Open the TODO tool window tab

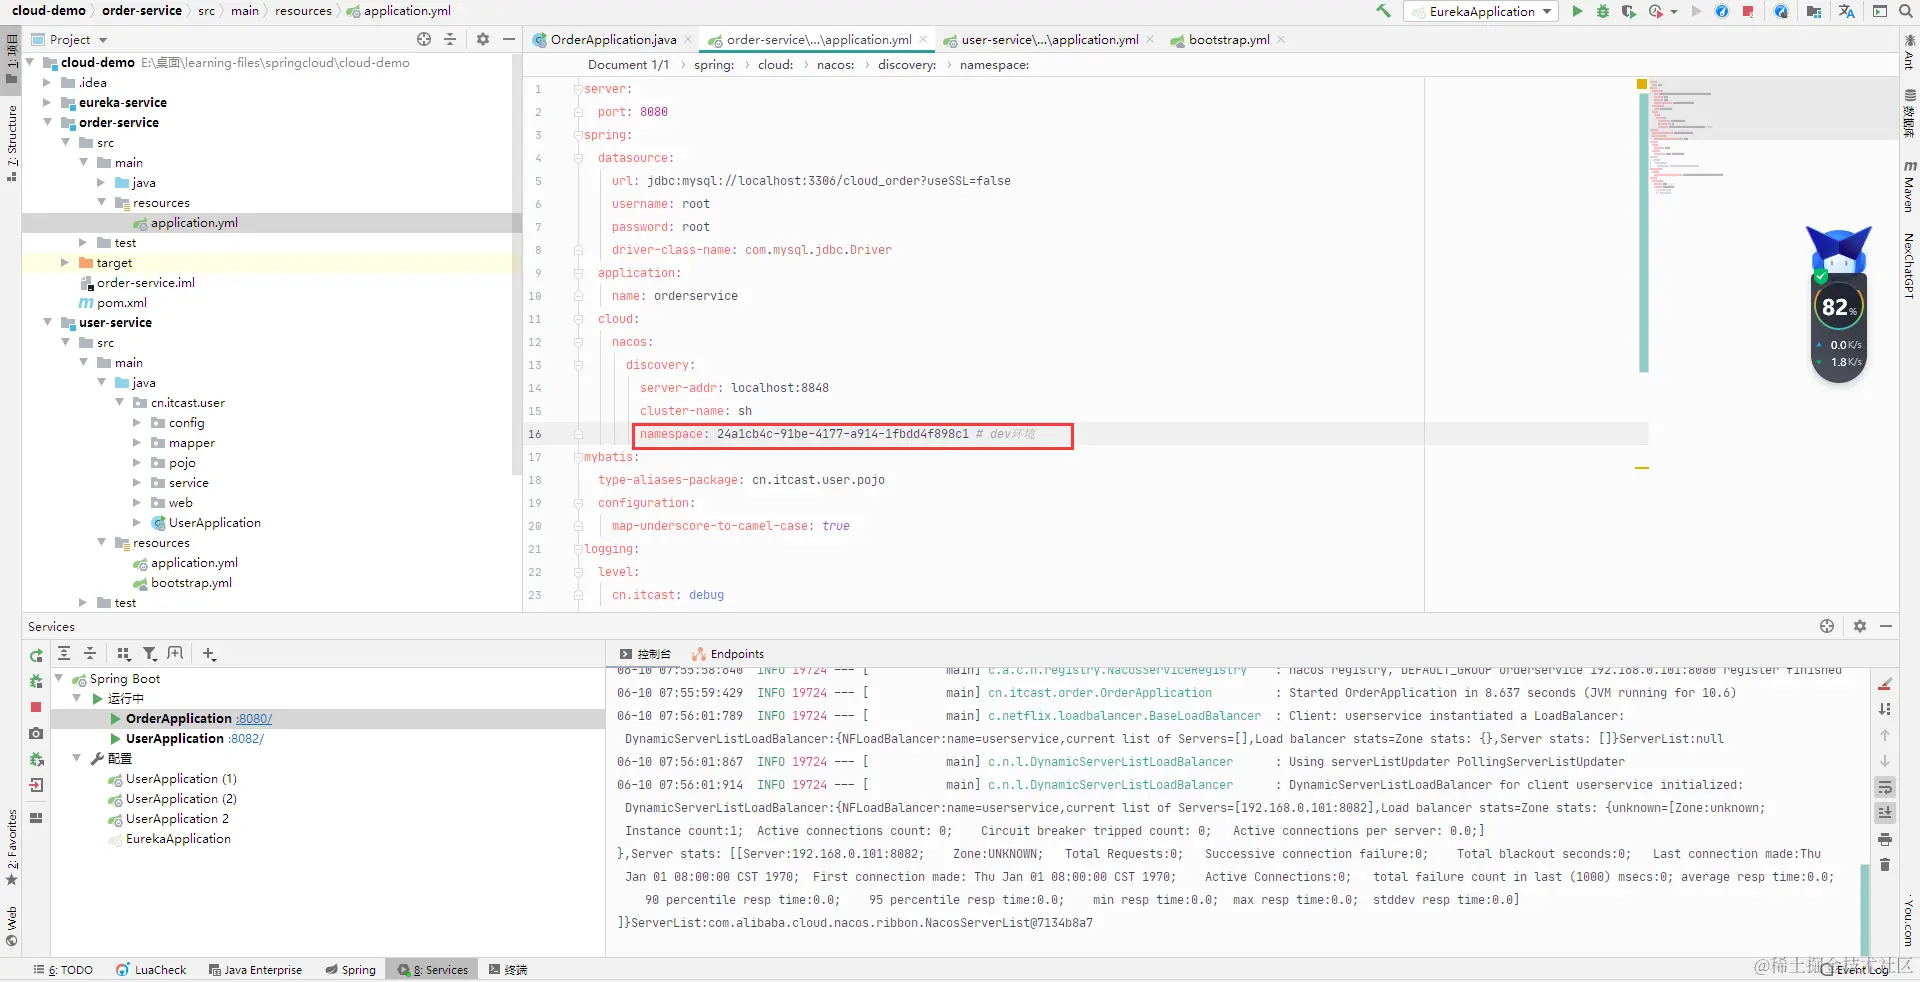pyautogui.click(x=64, y=969)
